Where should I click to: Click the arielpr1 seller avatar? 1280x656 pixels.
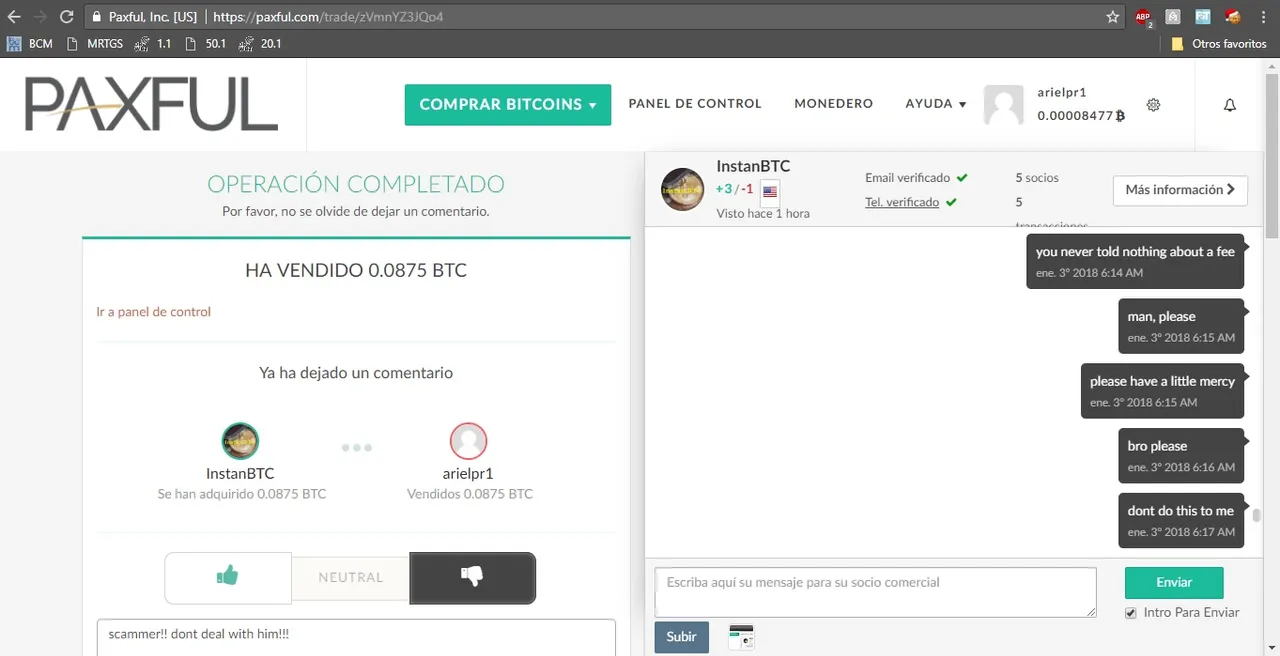pyautogui.click(x=468, y=441)
